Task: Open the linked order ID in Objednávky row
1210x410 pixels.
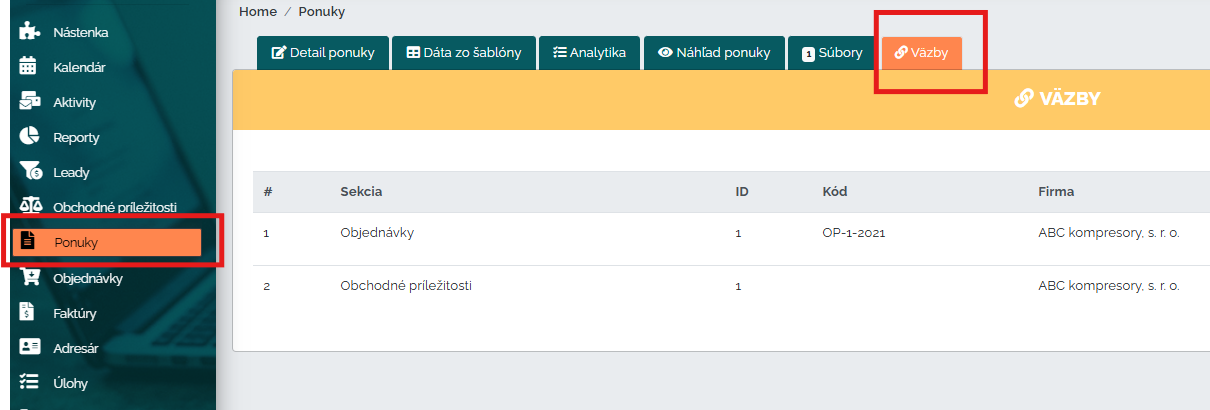Action: click(738, 233)
